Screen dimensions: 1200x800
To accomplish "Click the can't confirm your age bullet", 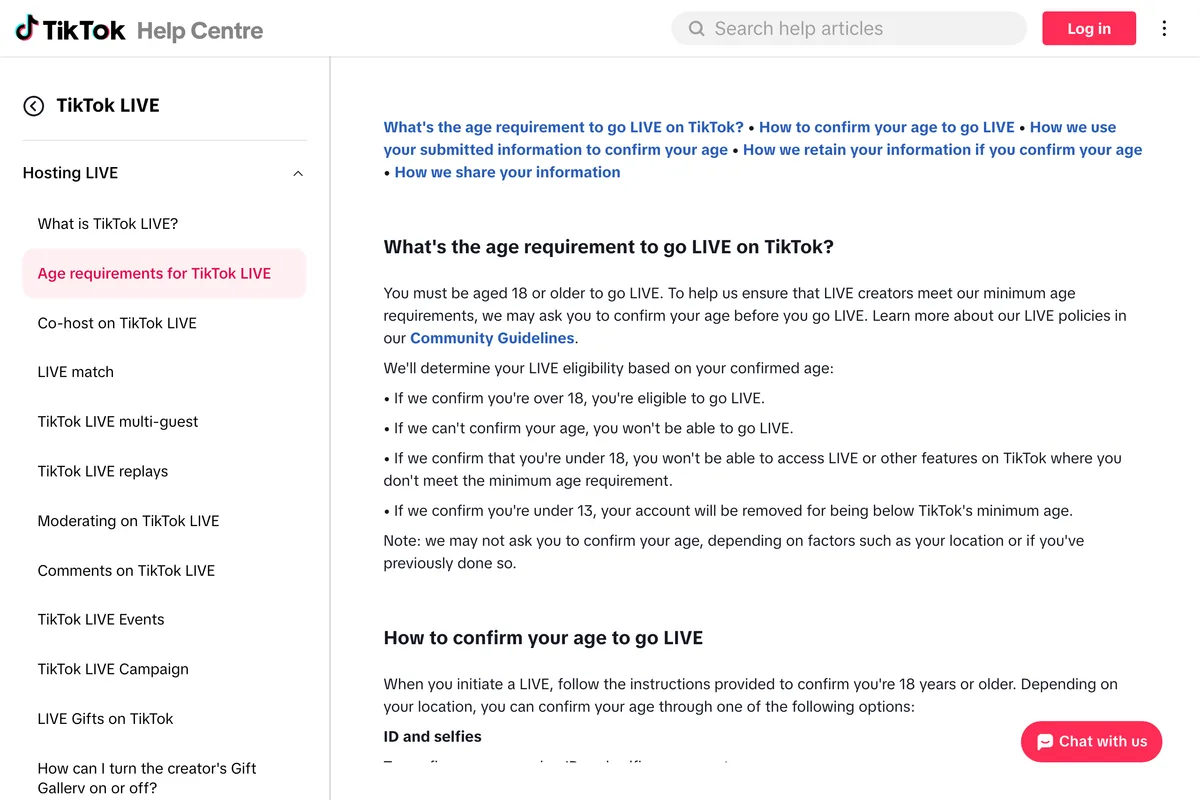I will [588, 428].
